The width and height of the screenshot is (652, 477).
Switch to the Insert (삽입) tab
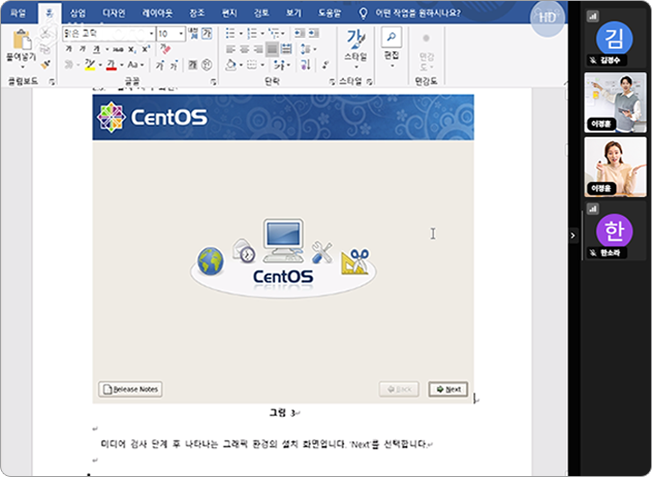[x=77, y=13]
